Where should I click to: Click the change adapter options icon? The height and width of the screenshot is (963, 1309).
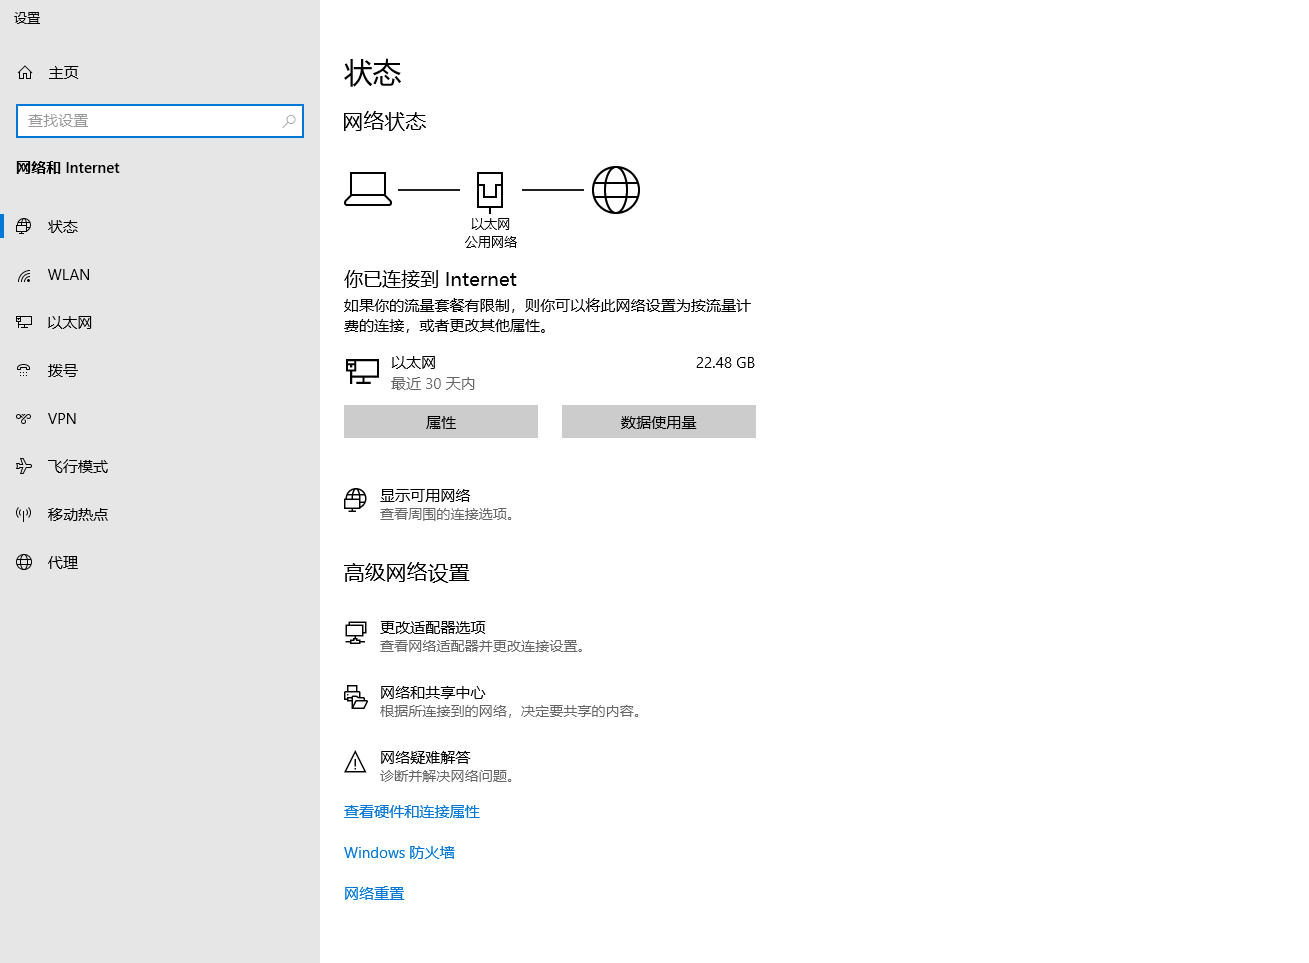pos(355,633)
